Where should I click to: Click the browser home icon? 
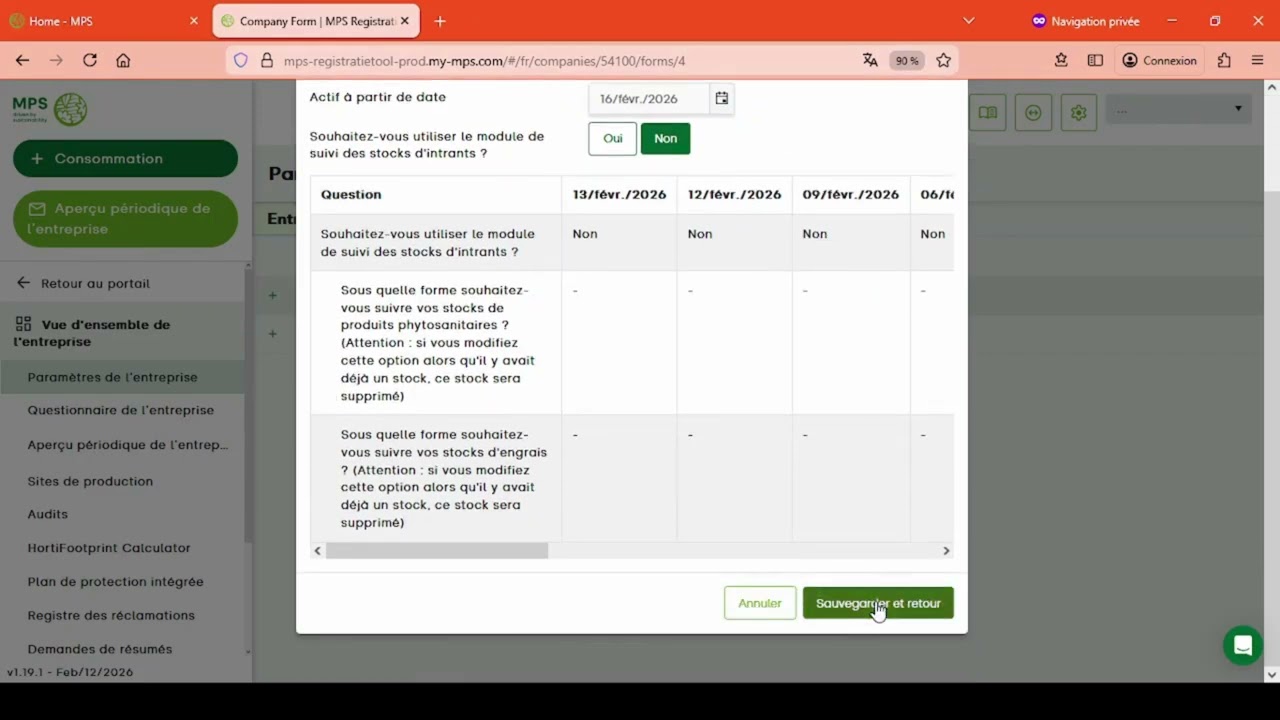123,60
